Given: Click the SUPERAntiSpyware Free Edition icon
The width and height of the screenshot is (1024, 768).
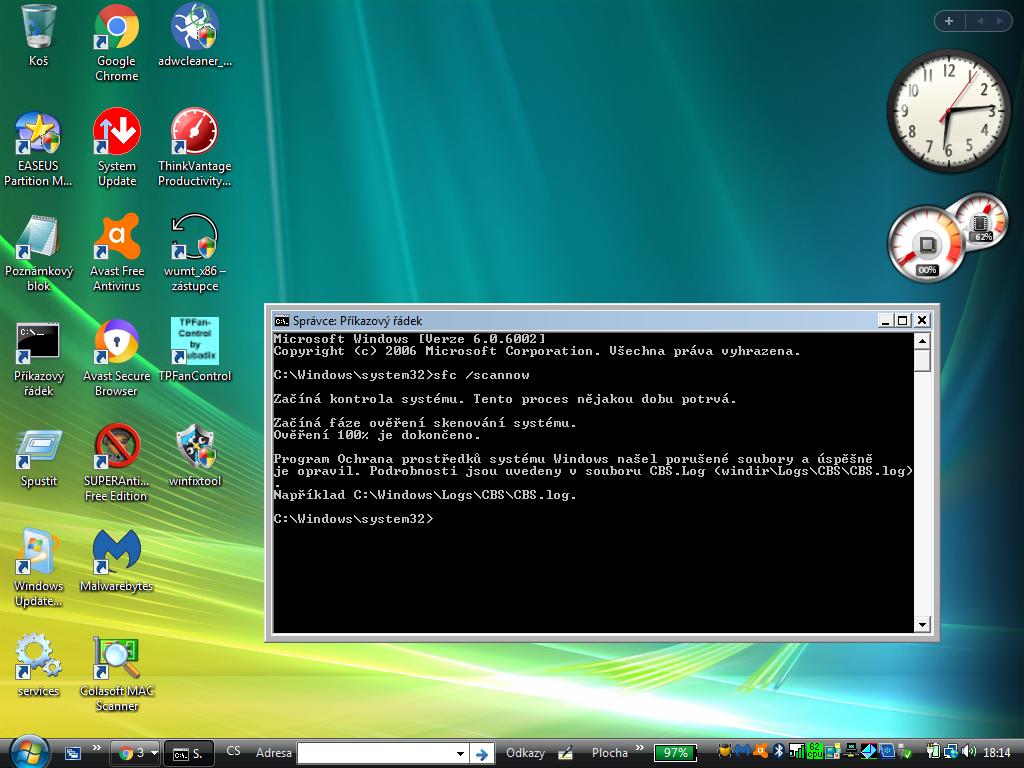Looking at the screenshot, I should (x=116, y=449).
